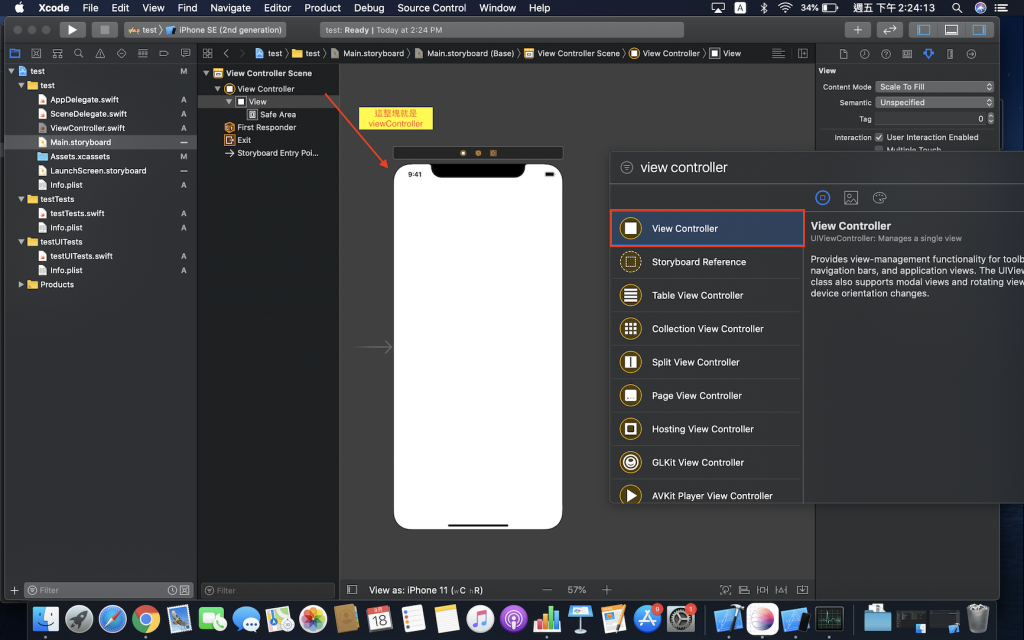The image size is (1024, 640).
Task: Open the Find navigator magnifier
Action: click(x=78, y=54)
